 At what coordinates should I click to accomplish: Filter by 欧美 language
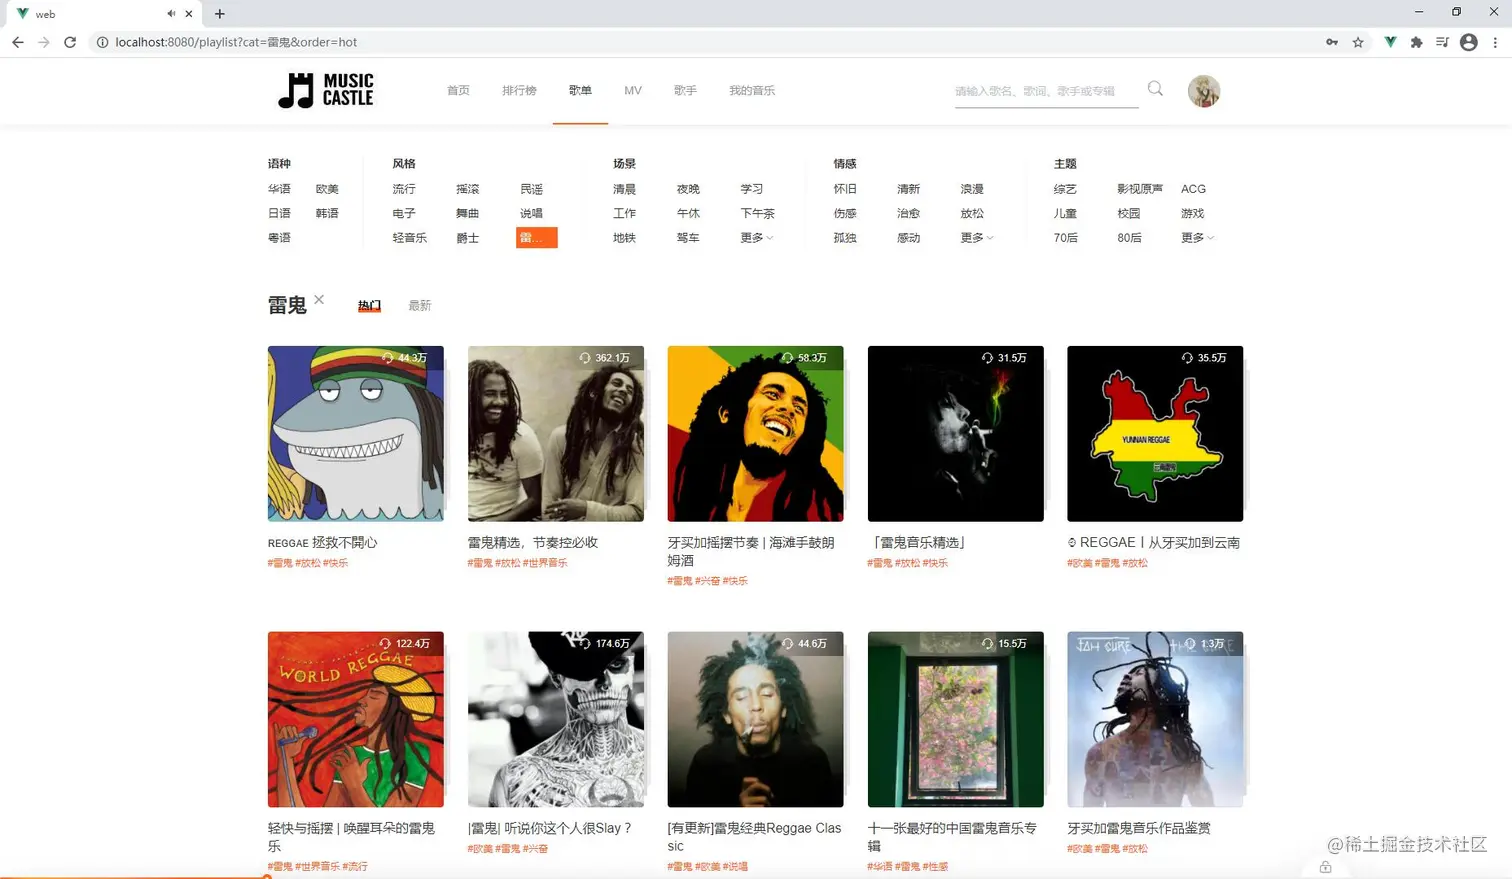[x=327, y=189]
